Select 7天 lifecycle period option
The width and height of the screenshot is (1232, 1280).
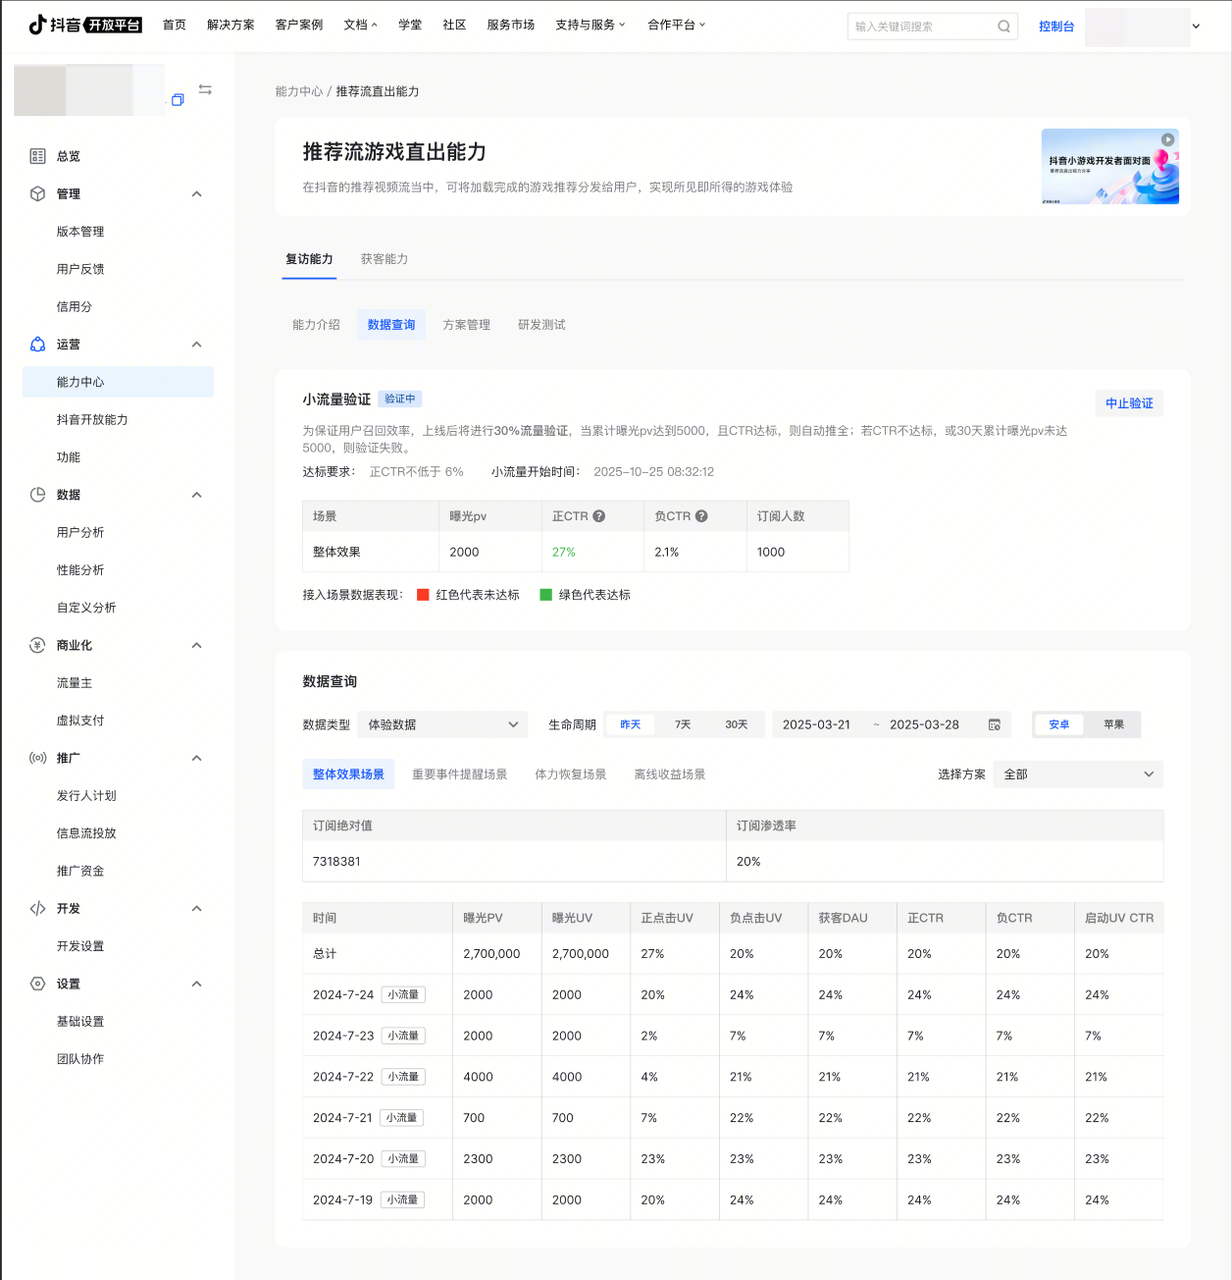683,725
